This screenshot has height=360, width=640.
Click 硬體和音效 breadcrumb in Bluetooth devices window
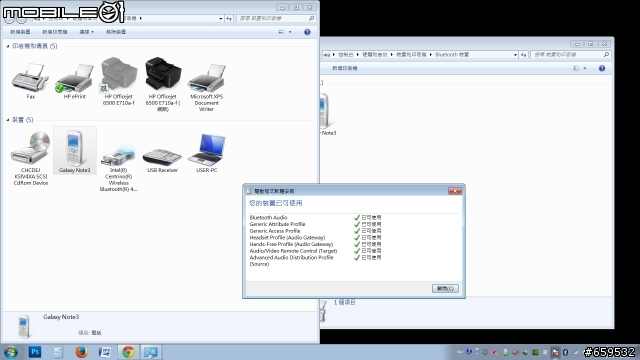(374, 55)
